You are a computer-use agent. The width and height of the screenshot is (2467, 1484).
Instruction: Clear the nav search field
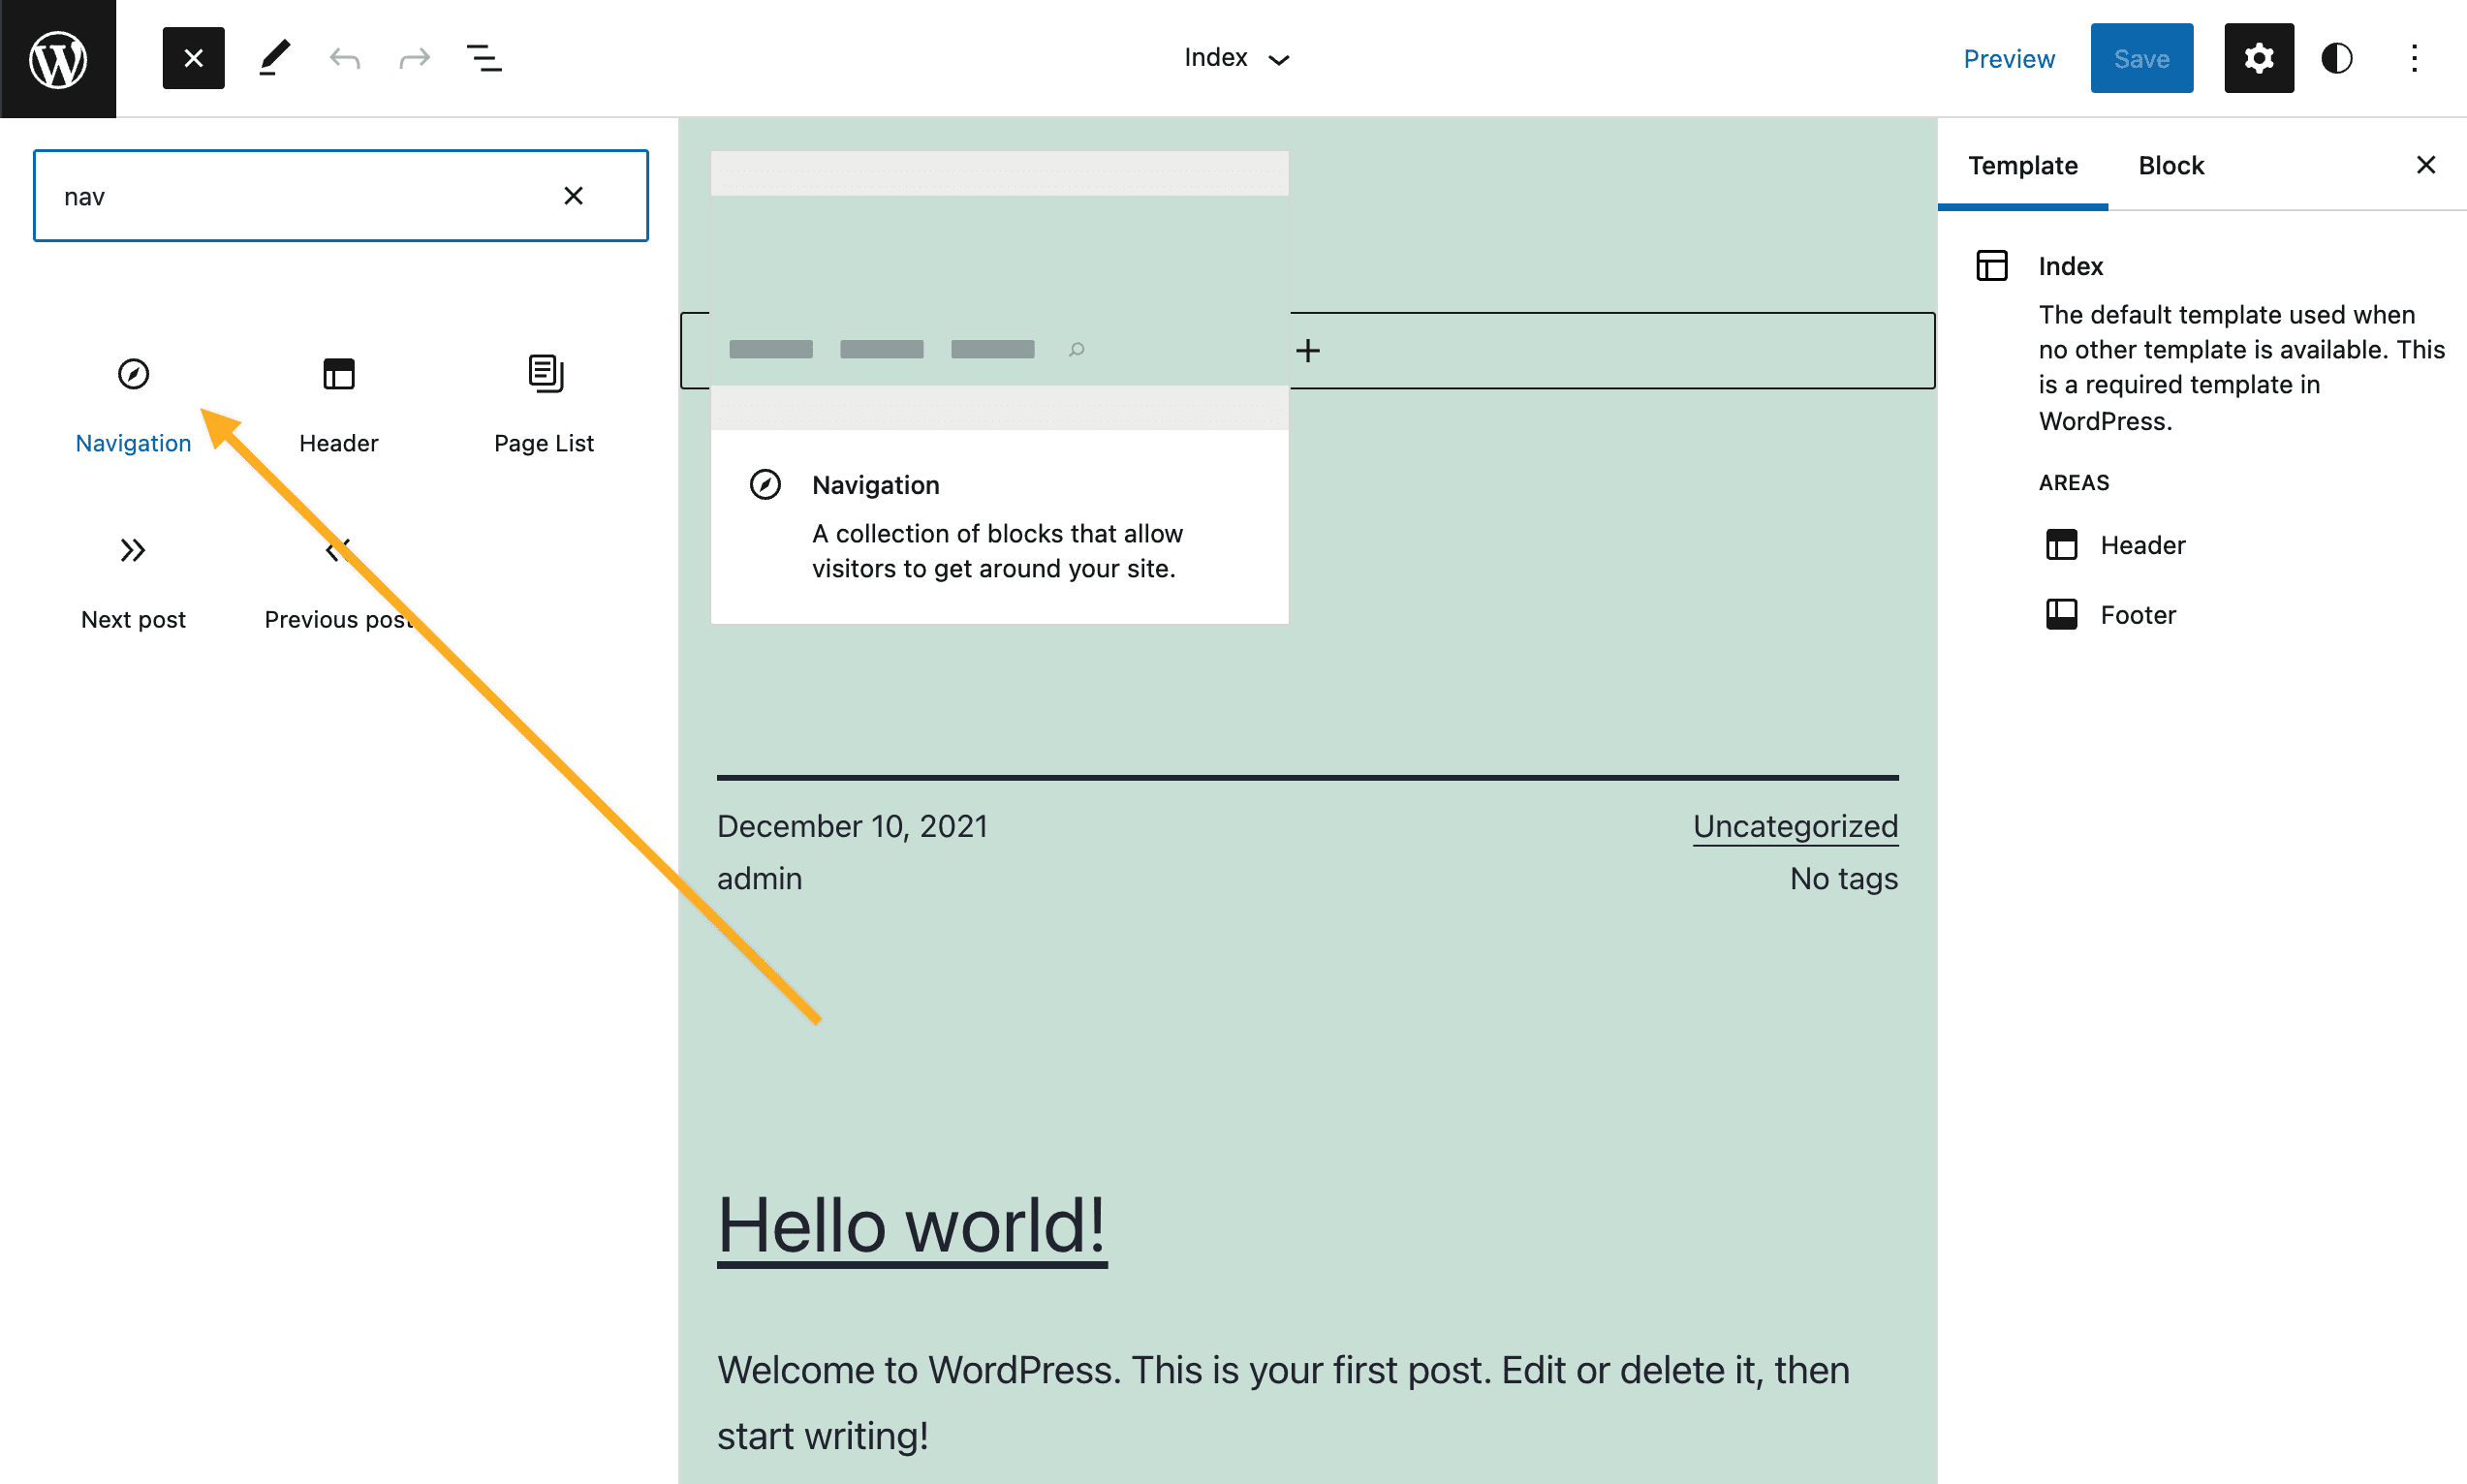(573, 196)
